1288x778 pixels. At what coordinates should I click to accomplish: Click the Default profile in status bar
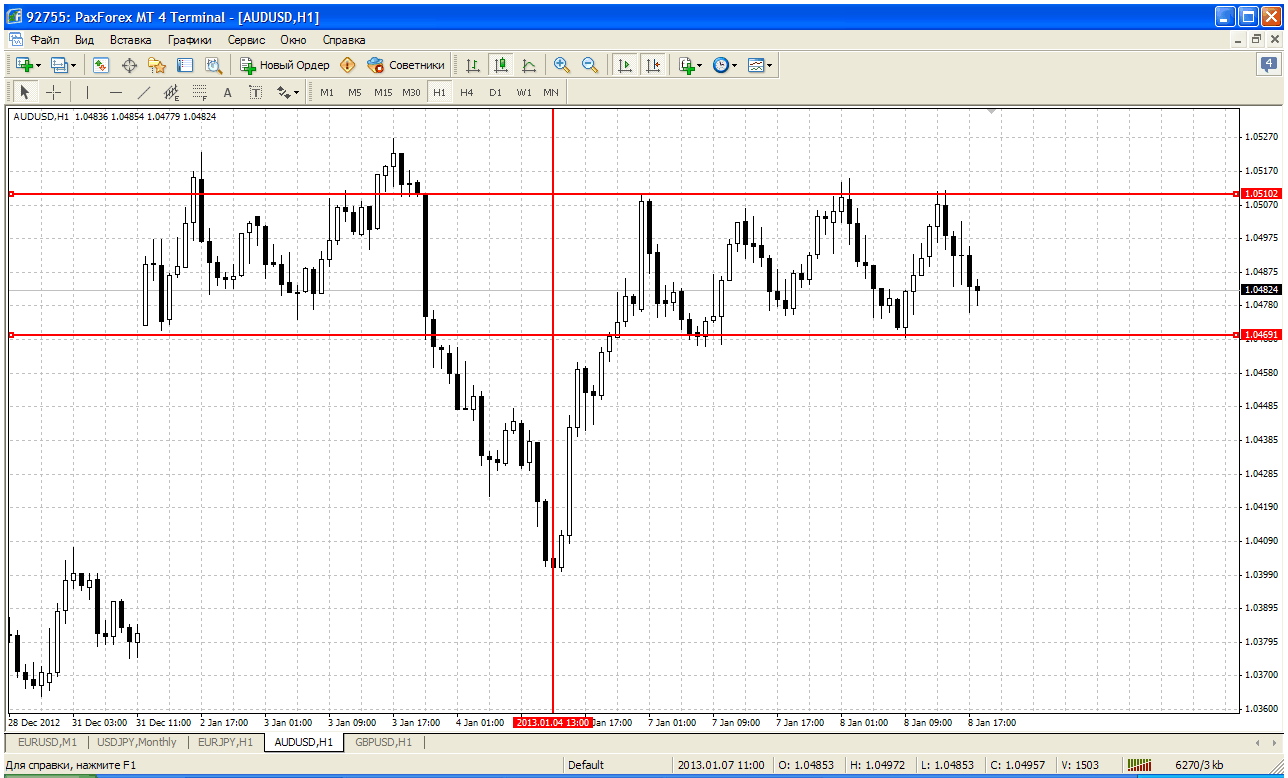(x=586, y=766)
